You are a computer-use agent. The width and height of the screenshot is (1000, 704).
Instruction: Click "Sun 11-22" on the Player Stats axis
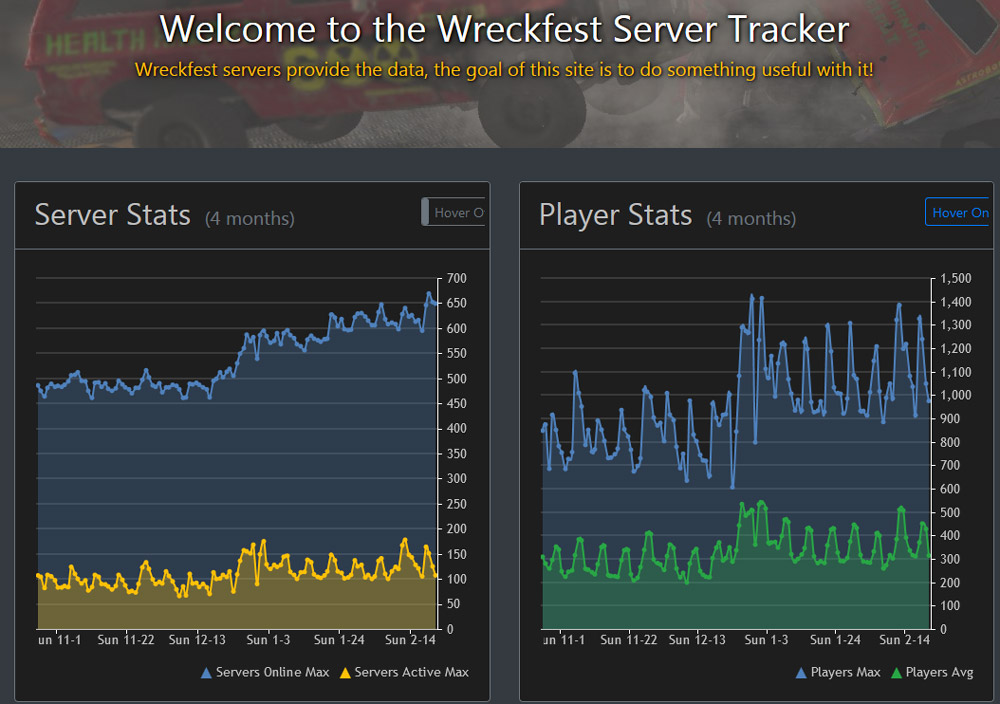coord(628,640)
